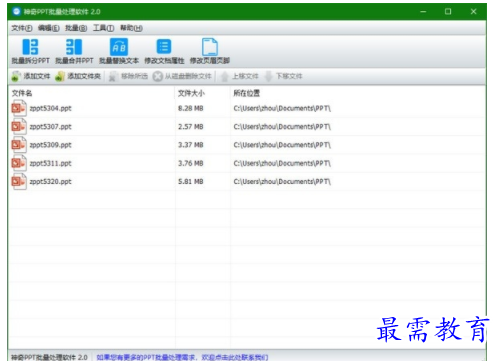The height and width of the screenshot is (361, 498).
Task: Close the PPT batch software window
Action: pos(473,12)
